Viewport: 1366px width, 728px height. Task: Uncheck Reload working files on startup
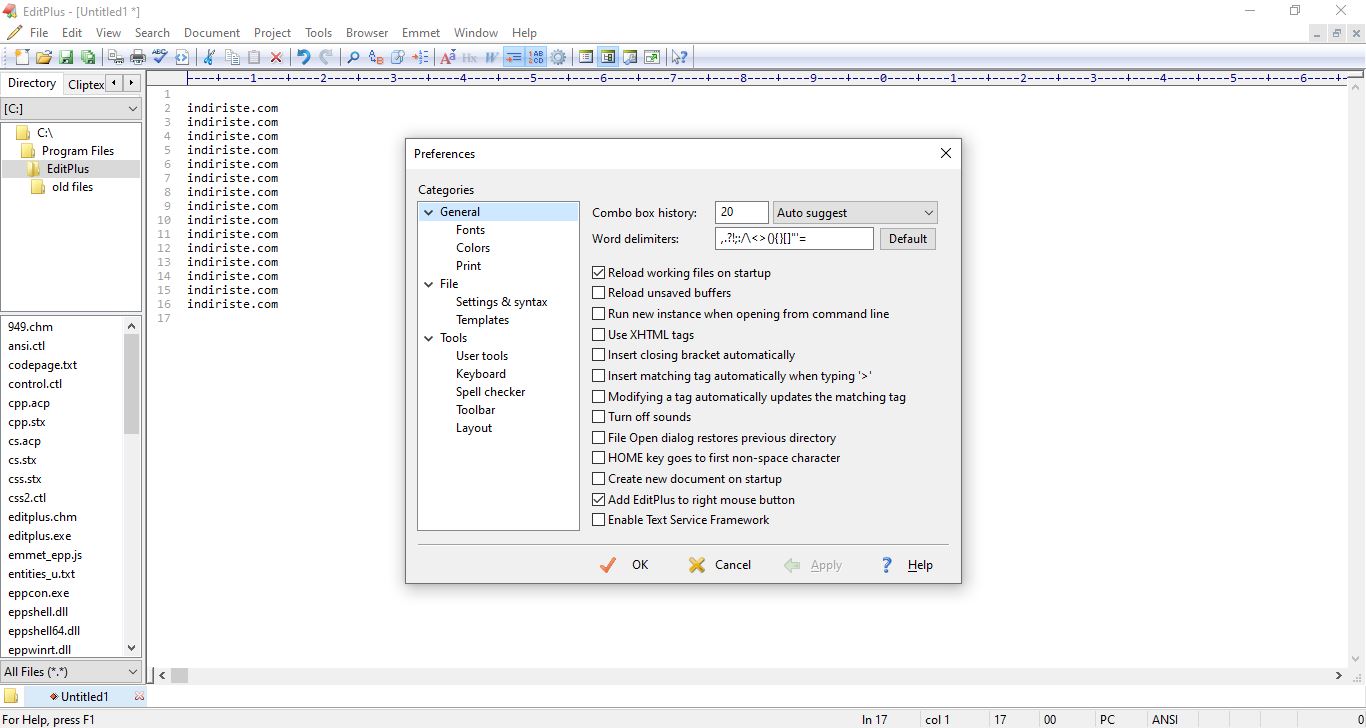(599, 272)
